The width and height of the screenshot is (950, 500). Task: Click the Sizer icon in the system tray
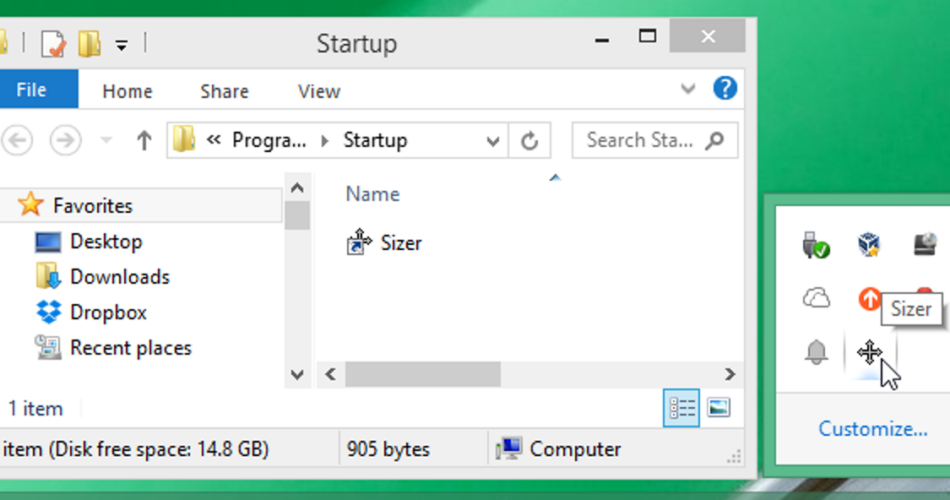869,352
